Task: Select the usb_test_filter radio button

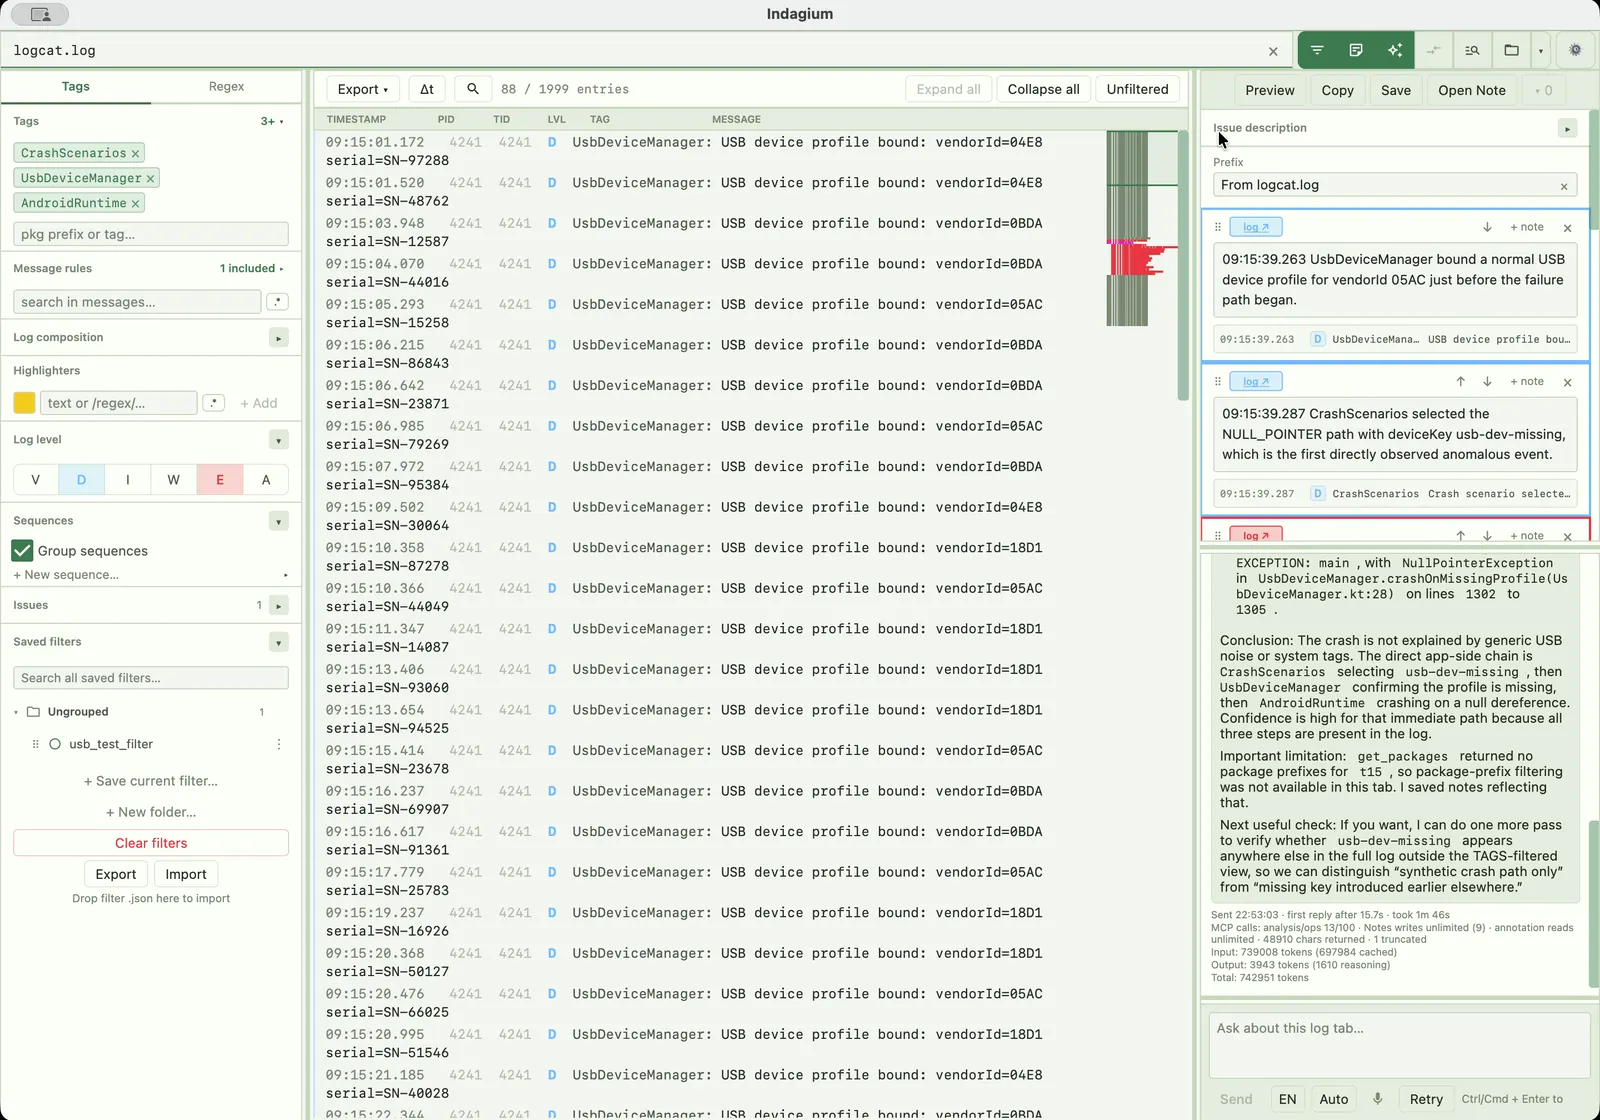Action: [55, 744]
